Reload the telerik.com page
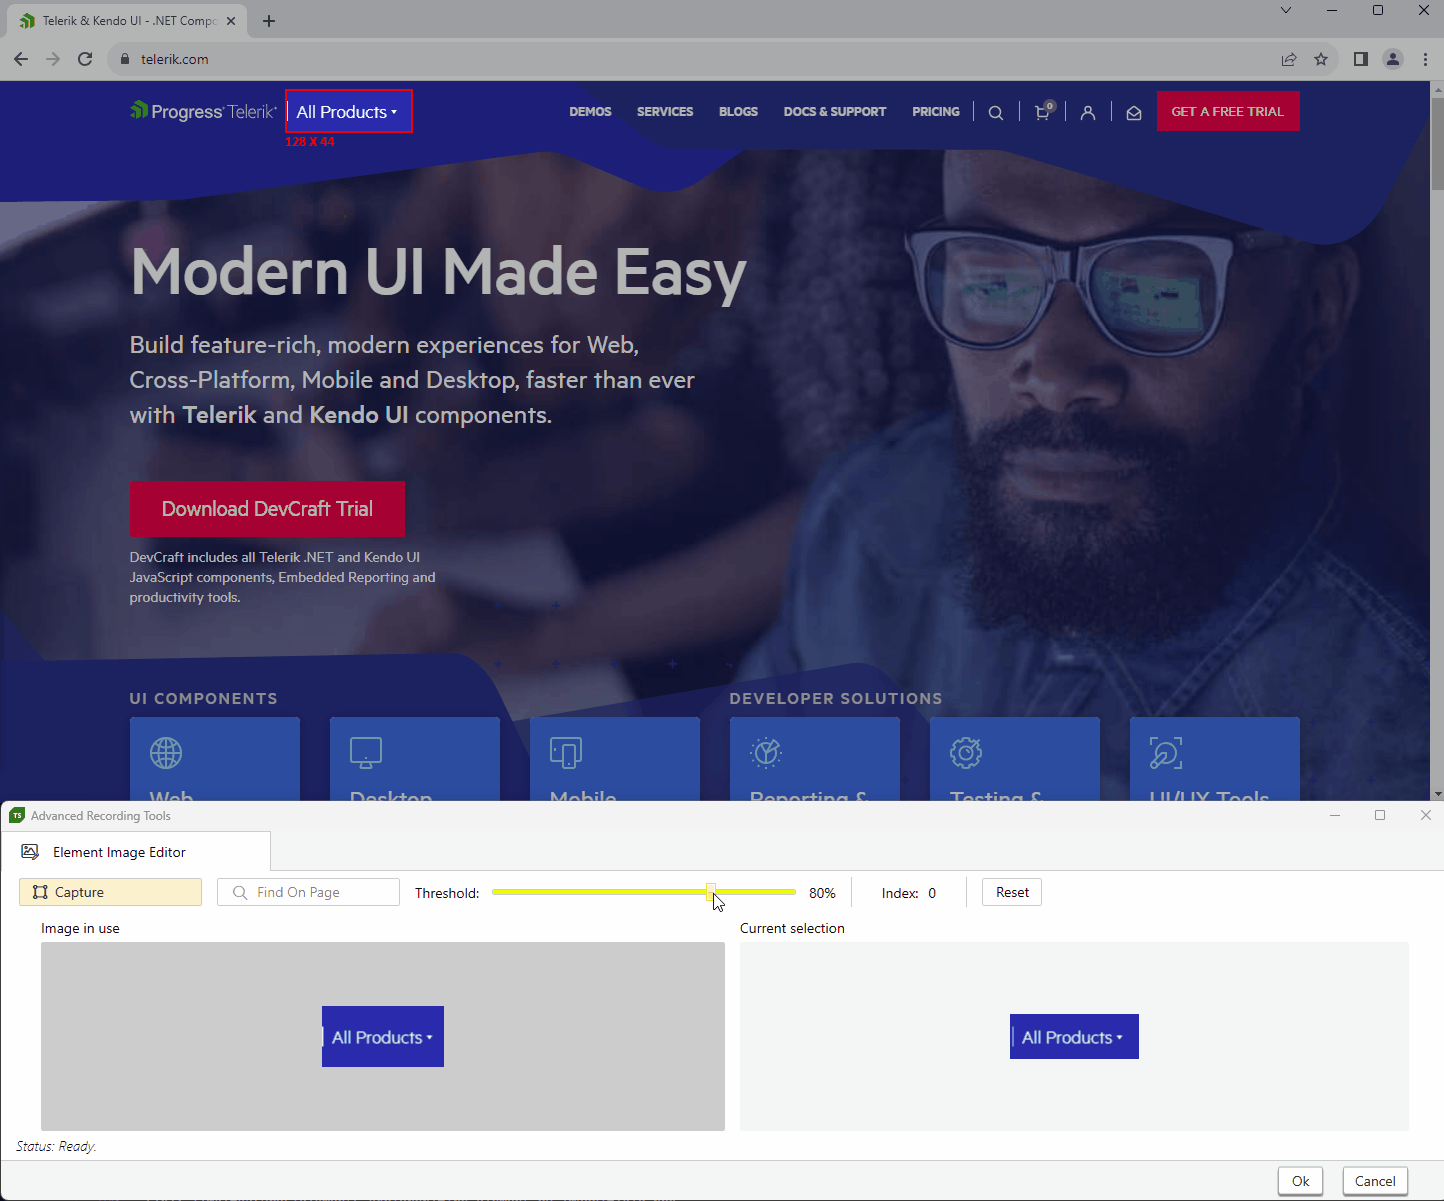The image size is (1444, 1201). point(85,59)
